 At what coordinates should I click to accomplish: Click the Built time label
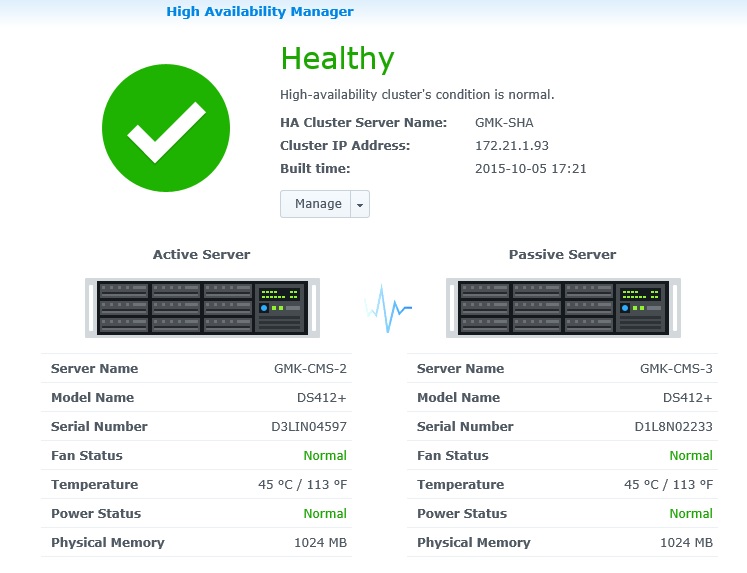click(315, 169)
